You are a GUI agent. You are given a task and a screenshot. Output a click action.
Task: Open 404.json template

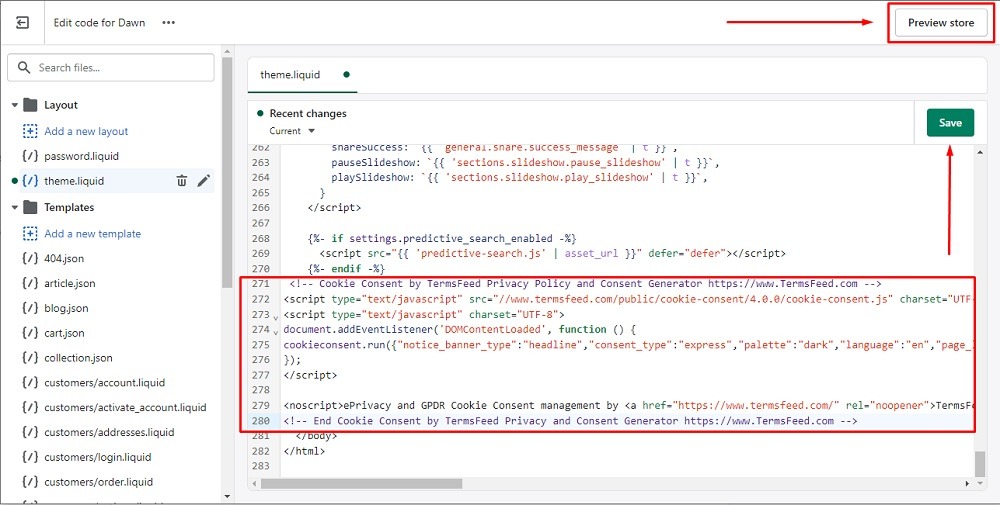(64, 259)
